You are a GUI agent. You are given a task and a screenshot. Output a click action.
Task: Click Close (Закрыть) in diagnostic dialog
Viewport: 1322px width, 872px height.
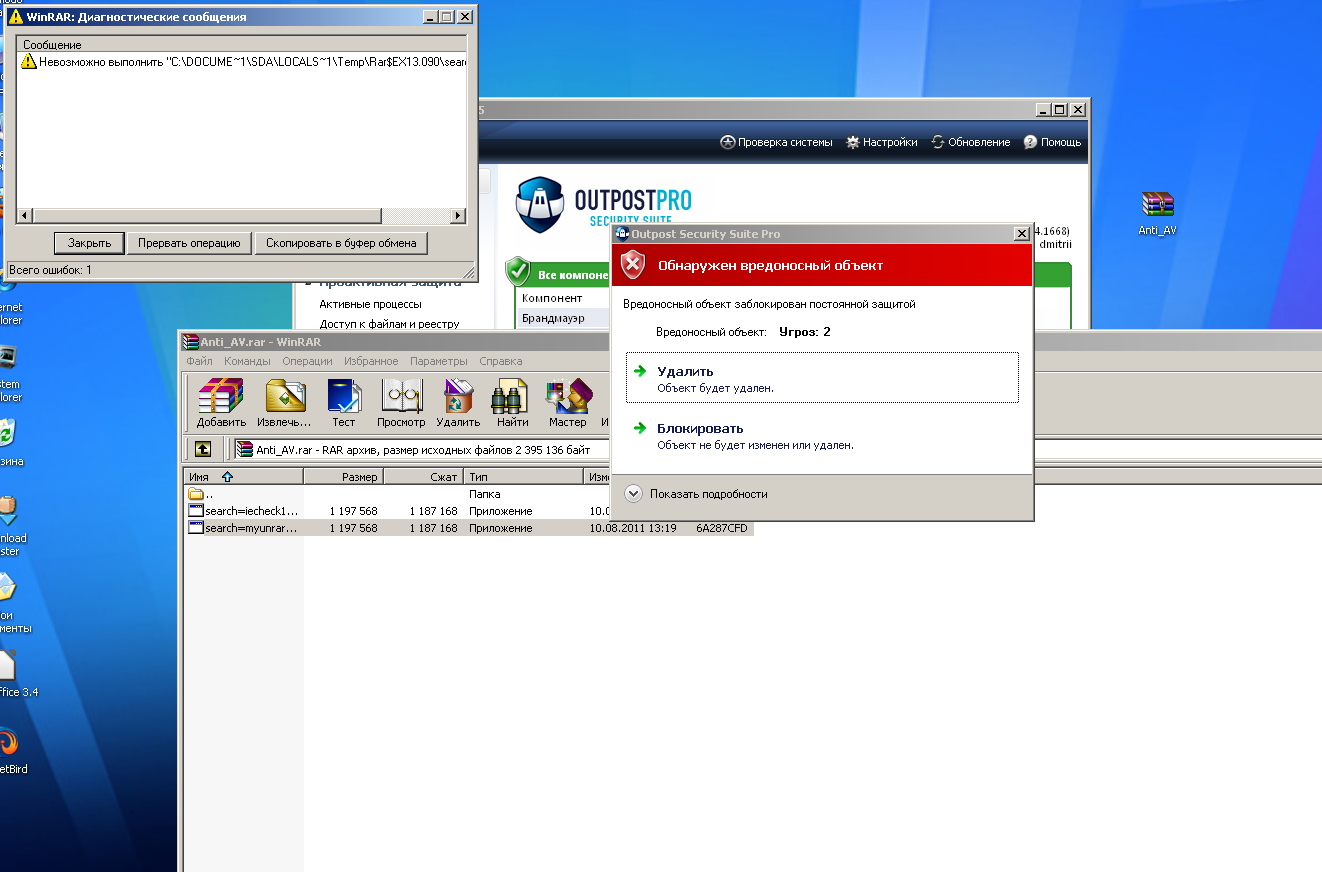tap(89, 243)
